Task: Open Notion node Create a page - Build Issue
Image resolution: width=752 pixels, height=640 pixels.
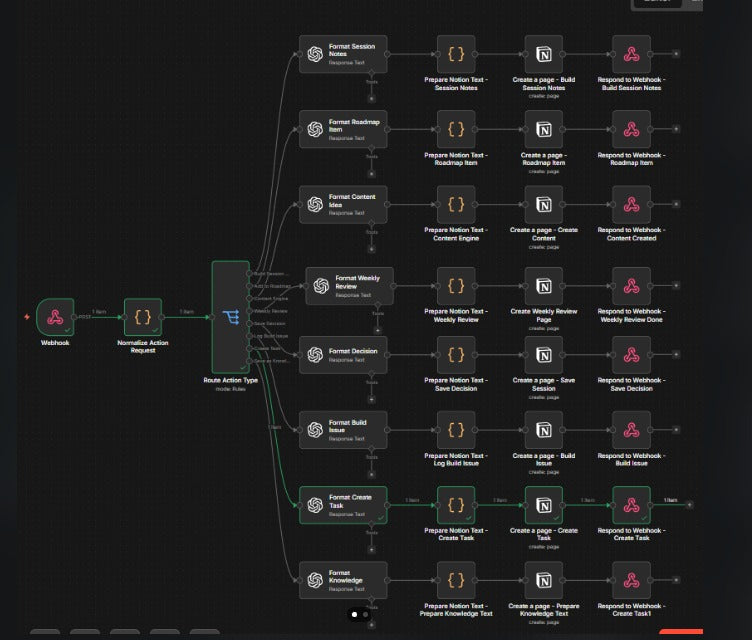Action: 544,430
